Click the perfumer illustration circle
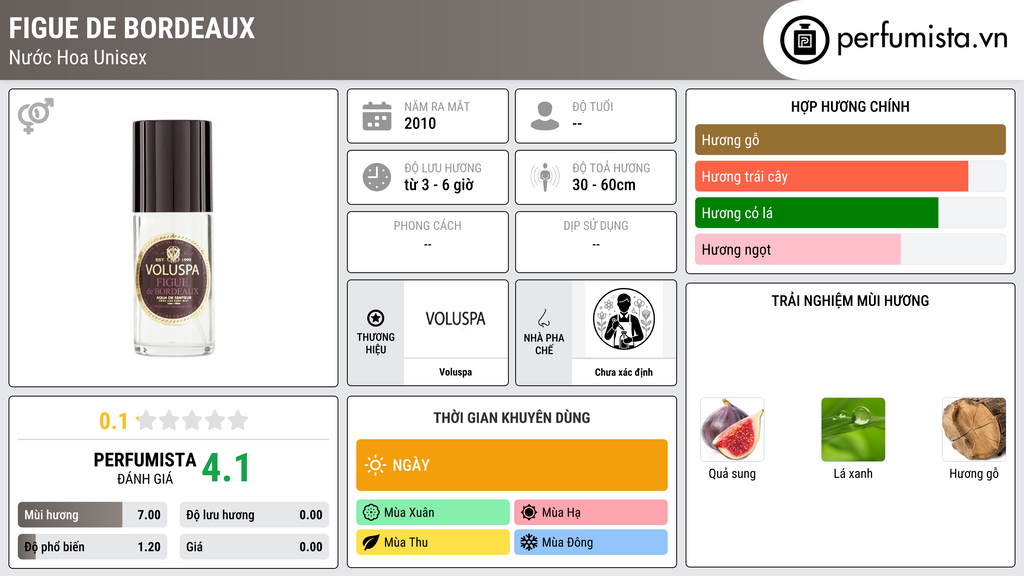 click(624, 319)
